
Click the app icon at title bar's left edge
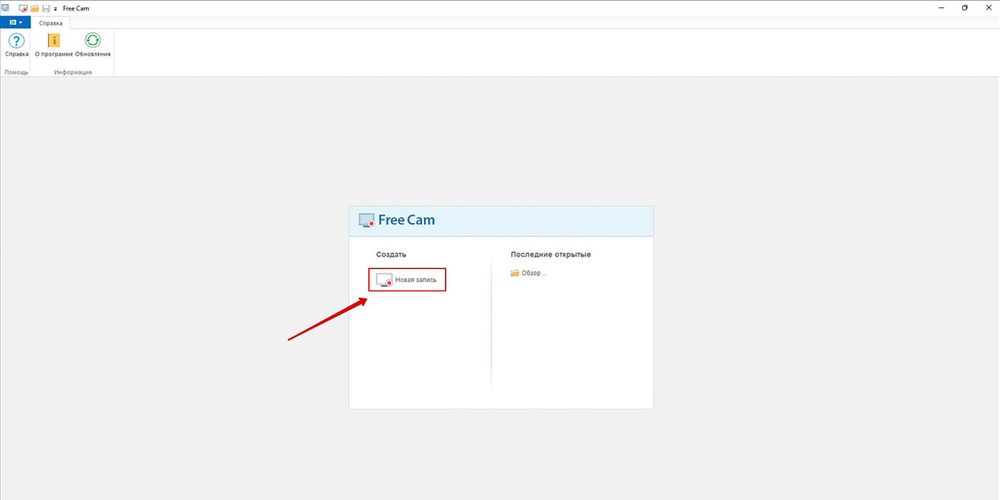point(6,8)
